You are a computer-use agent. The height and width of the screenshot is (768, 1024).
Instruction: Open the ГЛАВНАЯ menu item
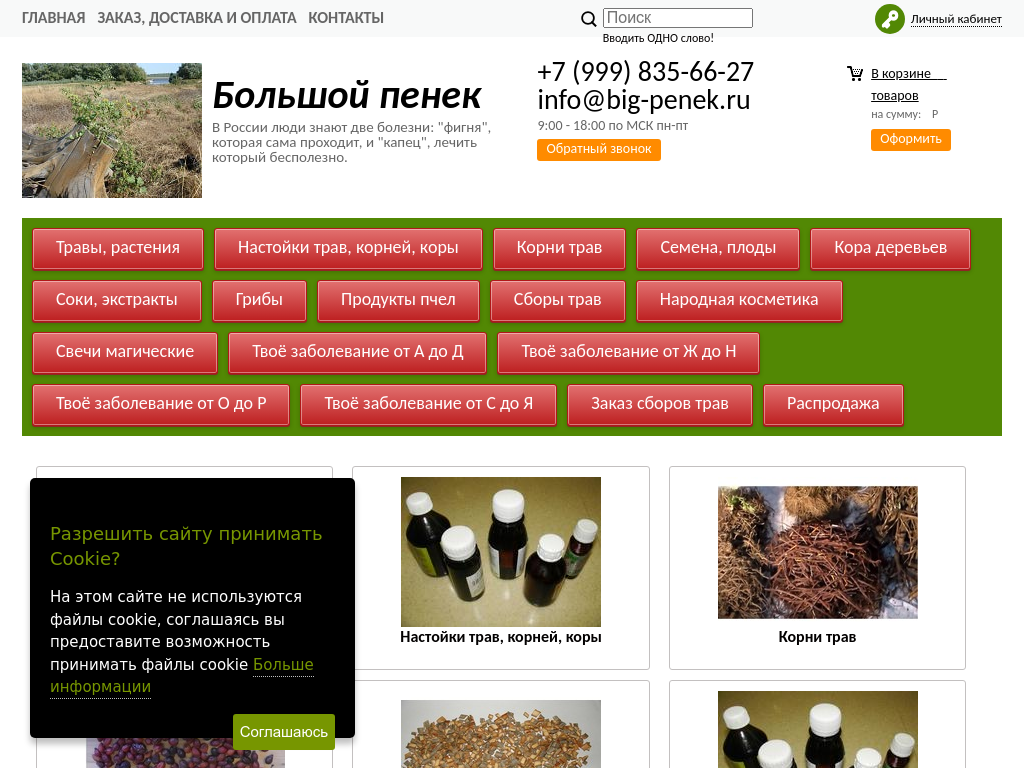(x=54, y=18)
